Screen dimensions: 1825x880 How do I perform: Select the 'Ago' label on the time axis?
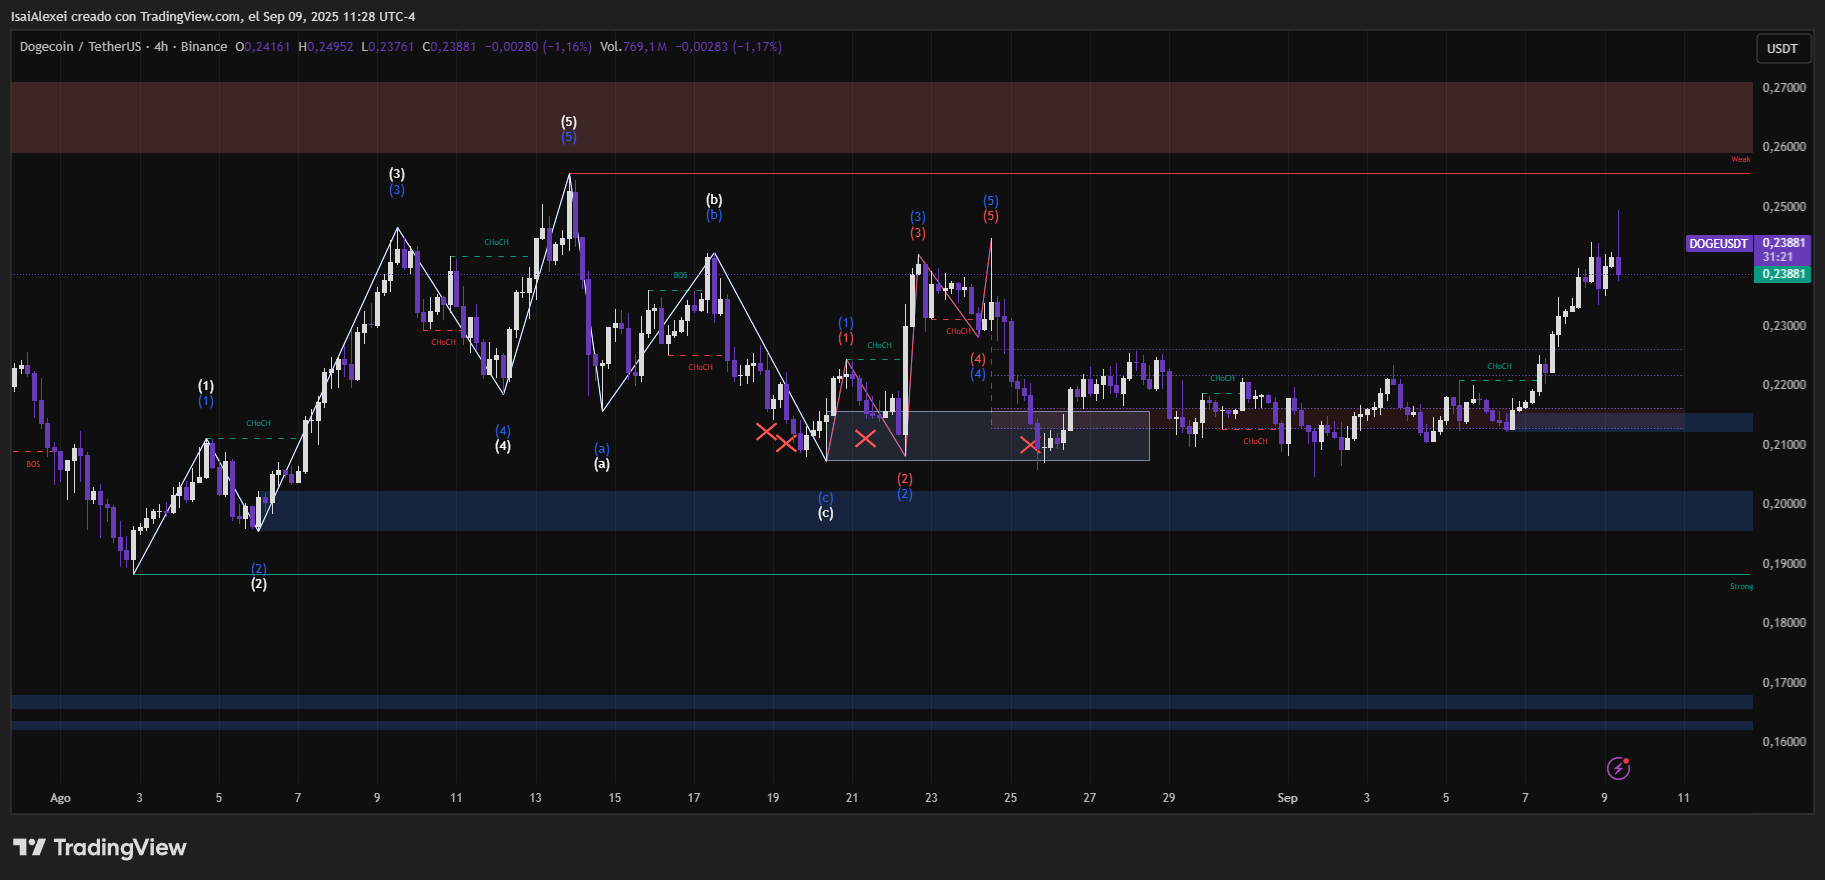pyautogui.click(x=60, y=798)
